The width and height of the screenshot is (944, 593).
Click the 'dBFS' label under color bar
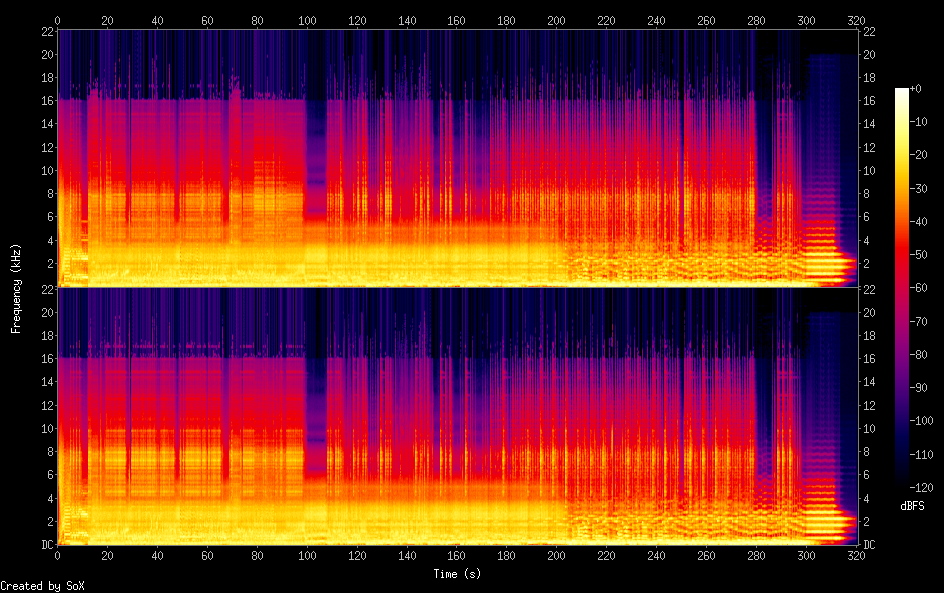(912, 507)
